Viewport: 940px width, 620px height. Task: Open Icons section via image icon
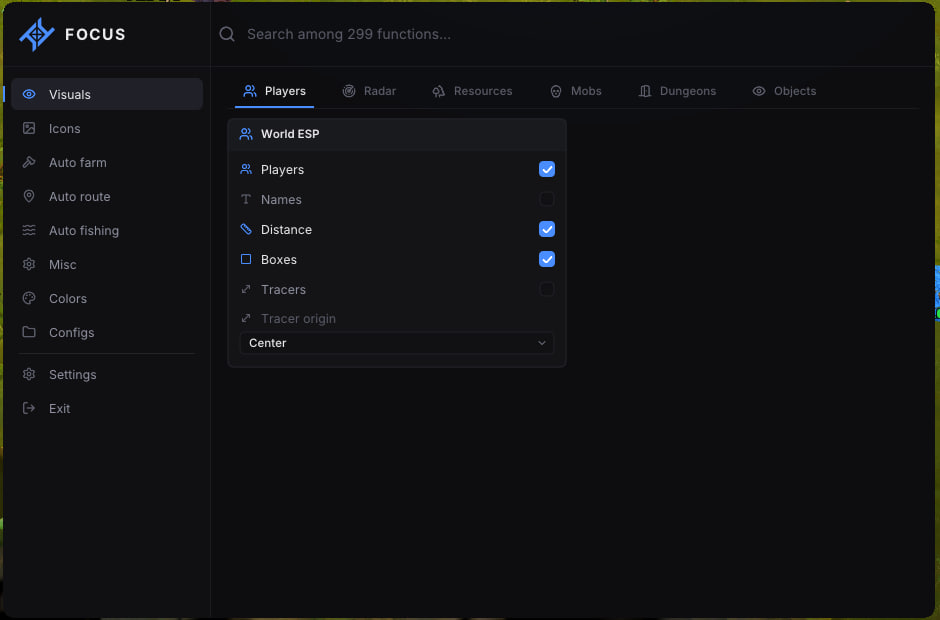[x=29, y=128]
